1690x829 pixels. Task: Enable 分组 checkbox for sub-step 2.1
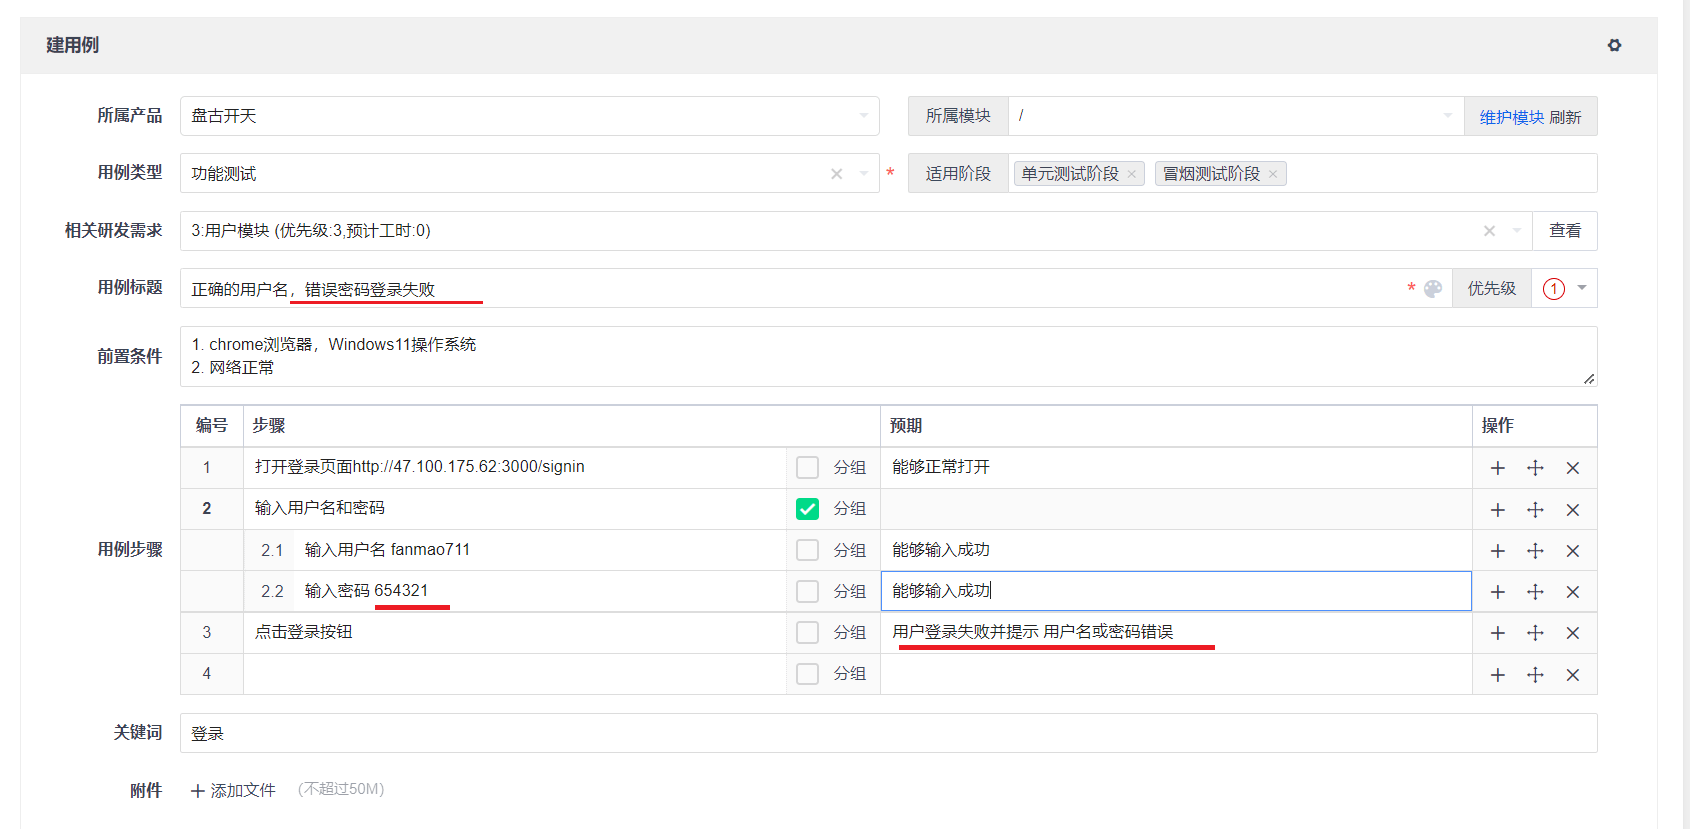coord(807,550)
